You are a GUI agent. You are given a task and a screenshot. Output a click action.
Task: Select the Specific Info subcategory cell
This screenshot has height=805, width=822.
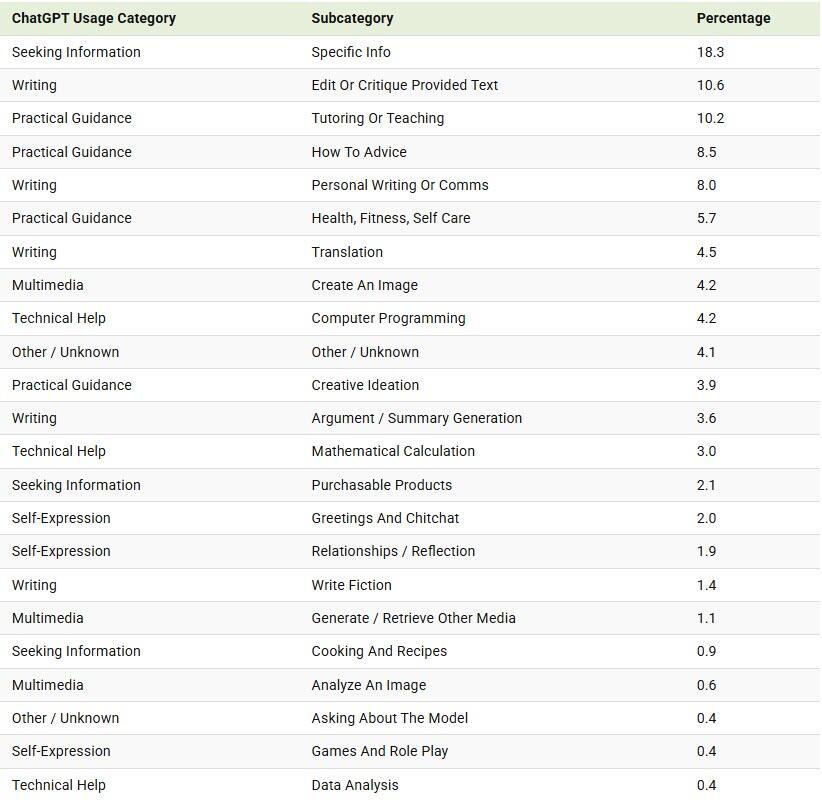(x=351, y=52)
